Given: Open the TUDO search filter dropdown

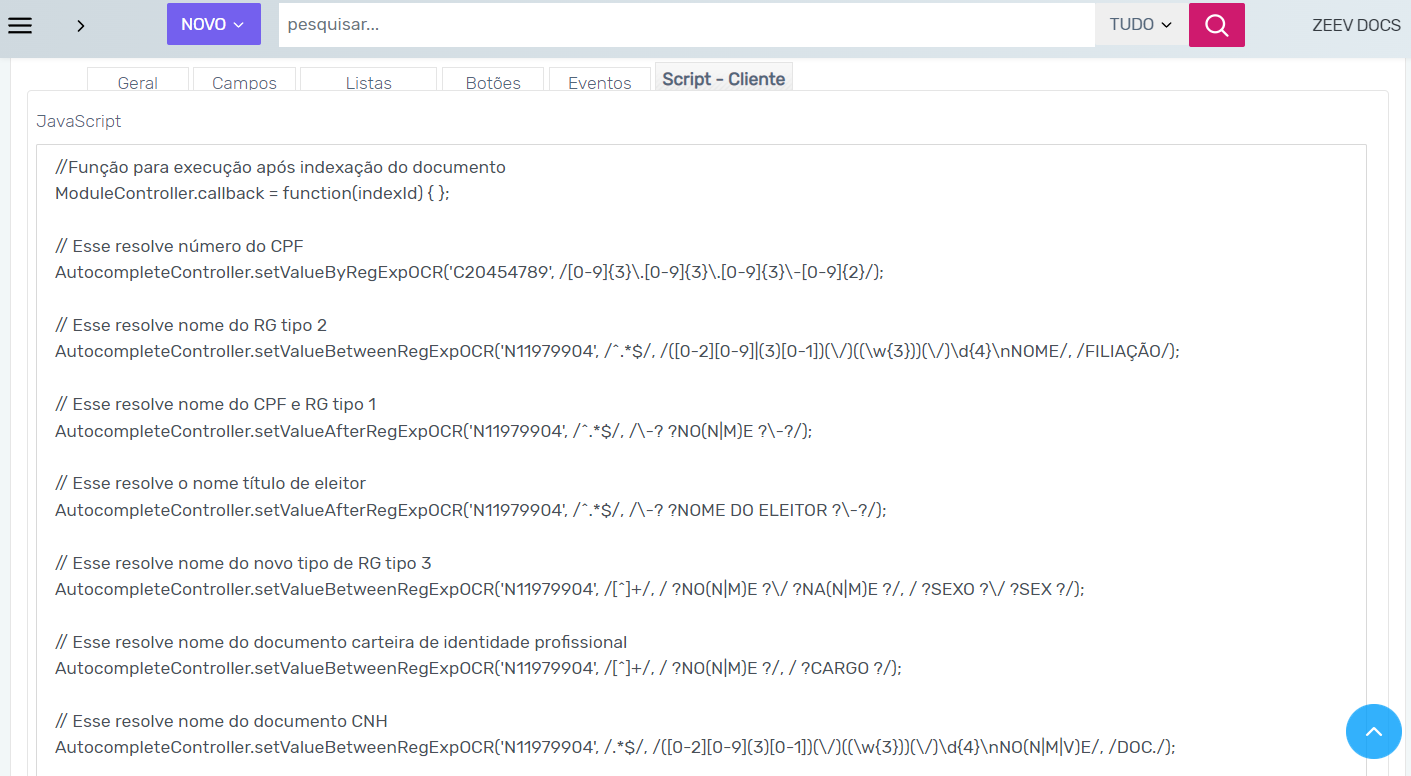Looking at the screenshot, I should pyautogui.click(x=1140, y=25).
